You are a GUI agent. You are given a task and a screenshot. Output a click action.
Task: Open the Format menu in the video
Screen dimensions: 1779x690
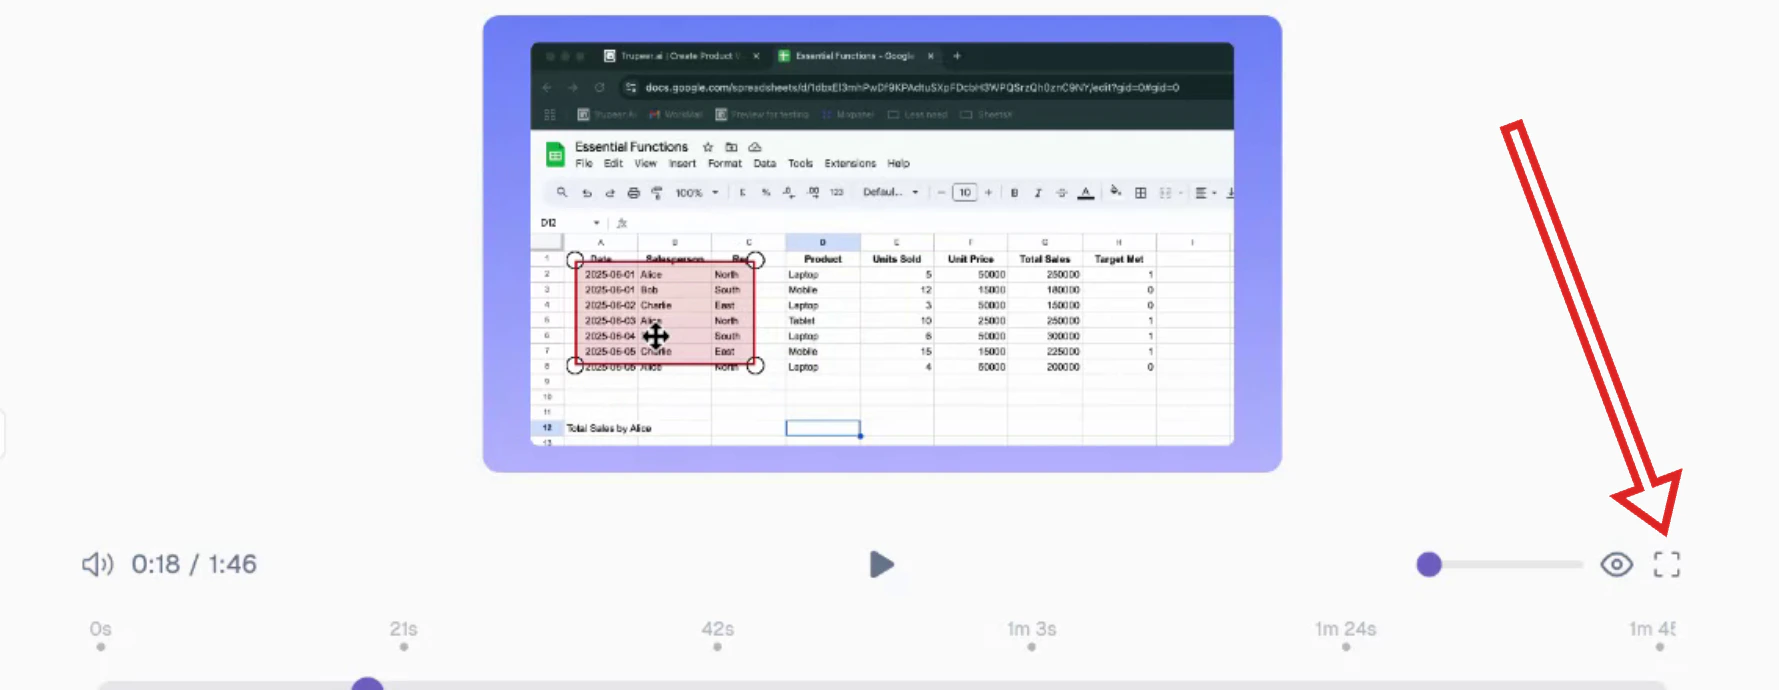[725, 163]
